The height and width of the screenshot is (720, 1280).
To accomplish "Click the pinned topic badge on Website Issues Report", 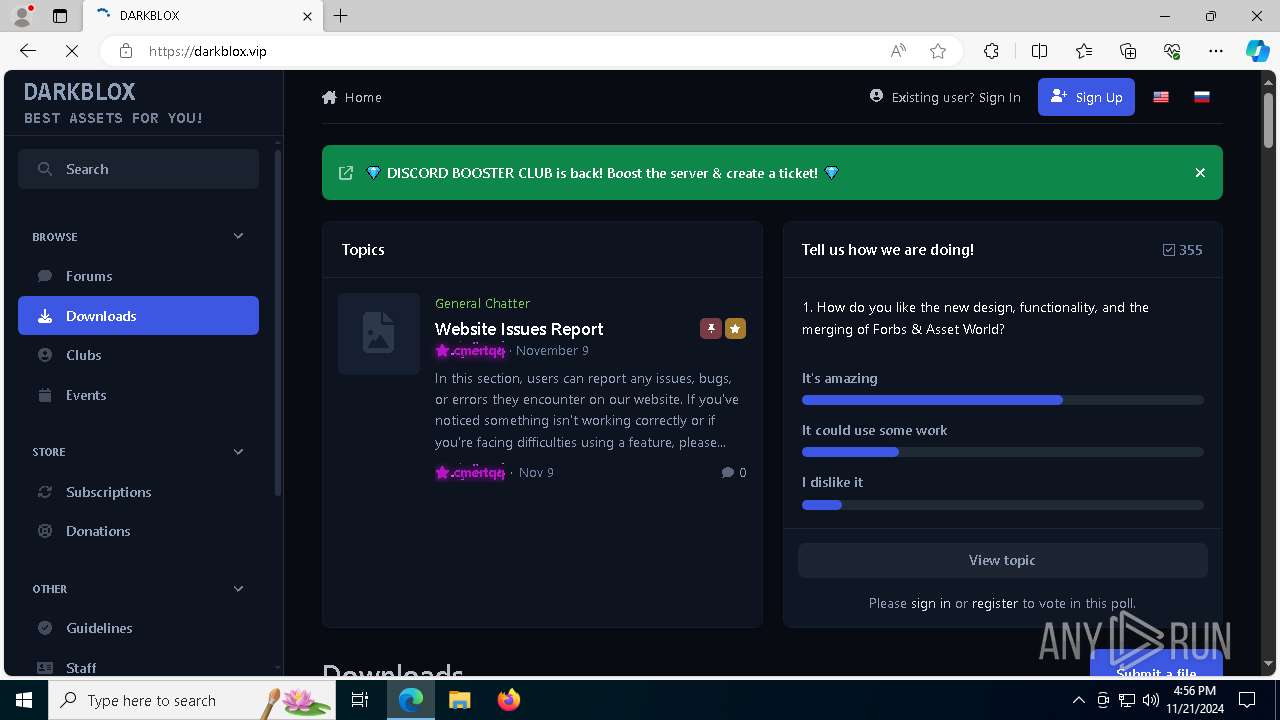I will (711, 329).
